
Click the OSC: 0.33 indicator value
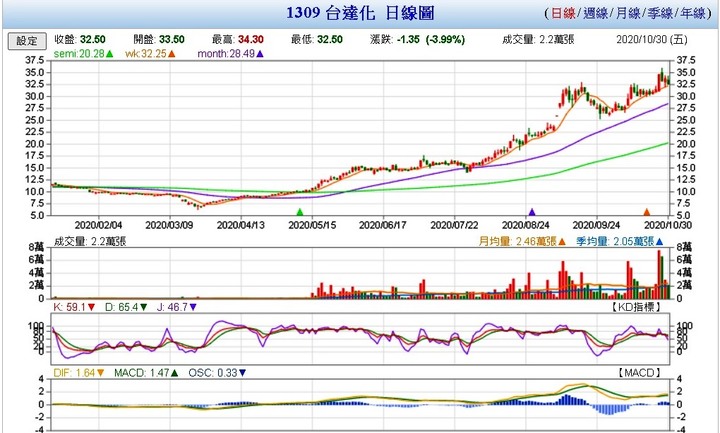tap(213, 373)
